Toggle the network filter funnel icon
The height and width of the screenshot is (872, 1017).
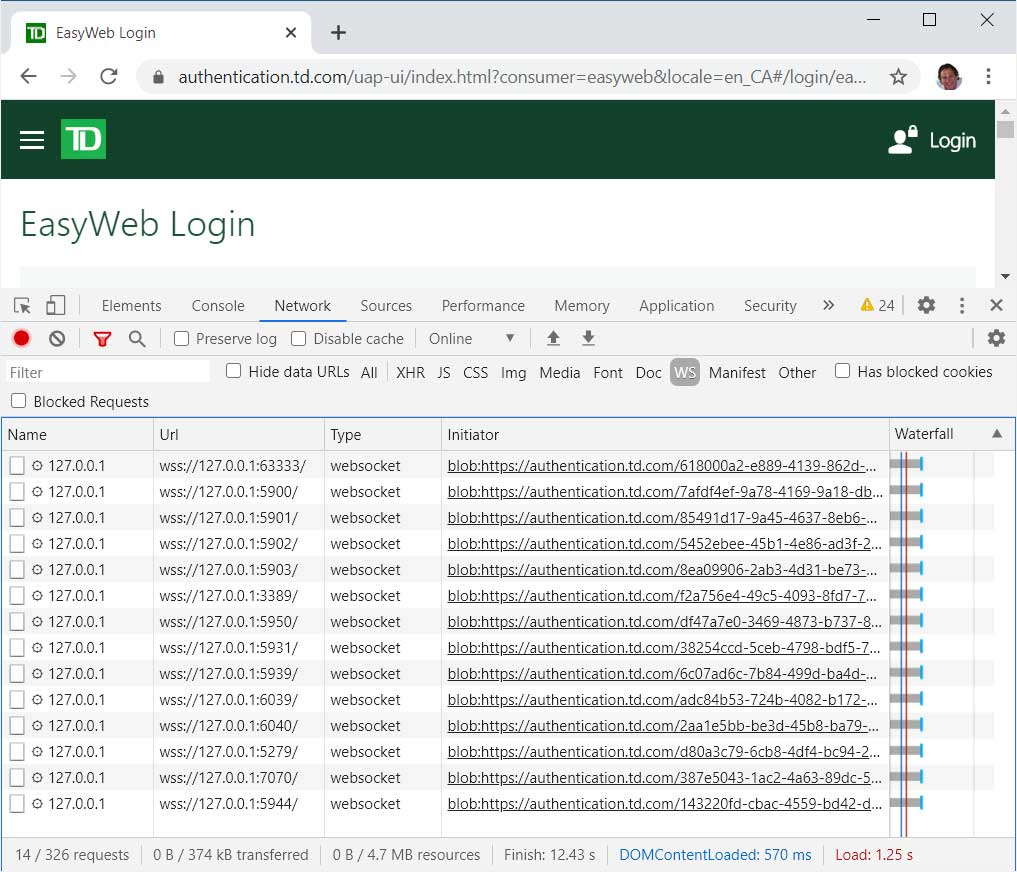pos(102,339)
